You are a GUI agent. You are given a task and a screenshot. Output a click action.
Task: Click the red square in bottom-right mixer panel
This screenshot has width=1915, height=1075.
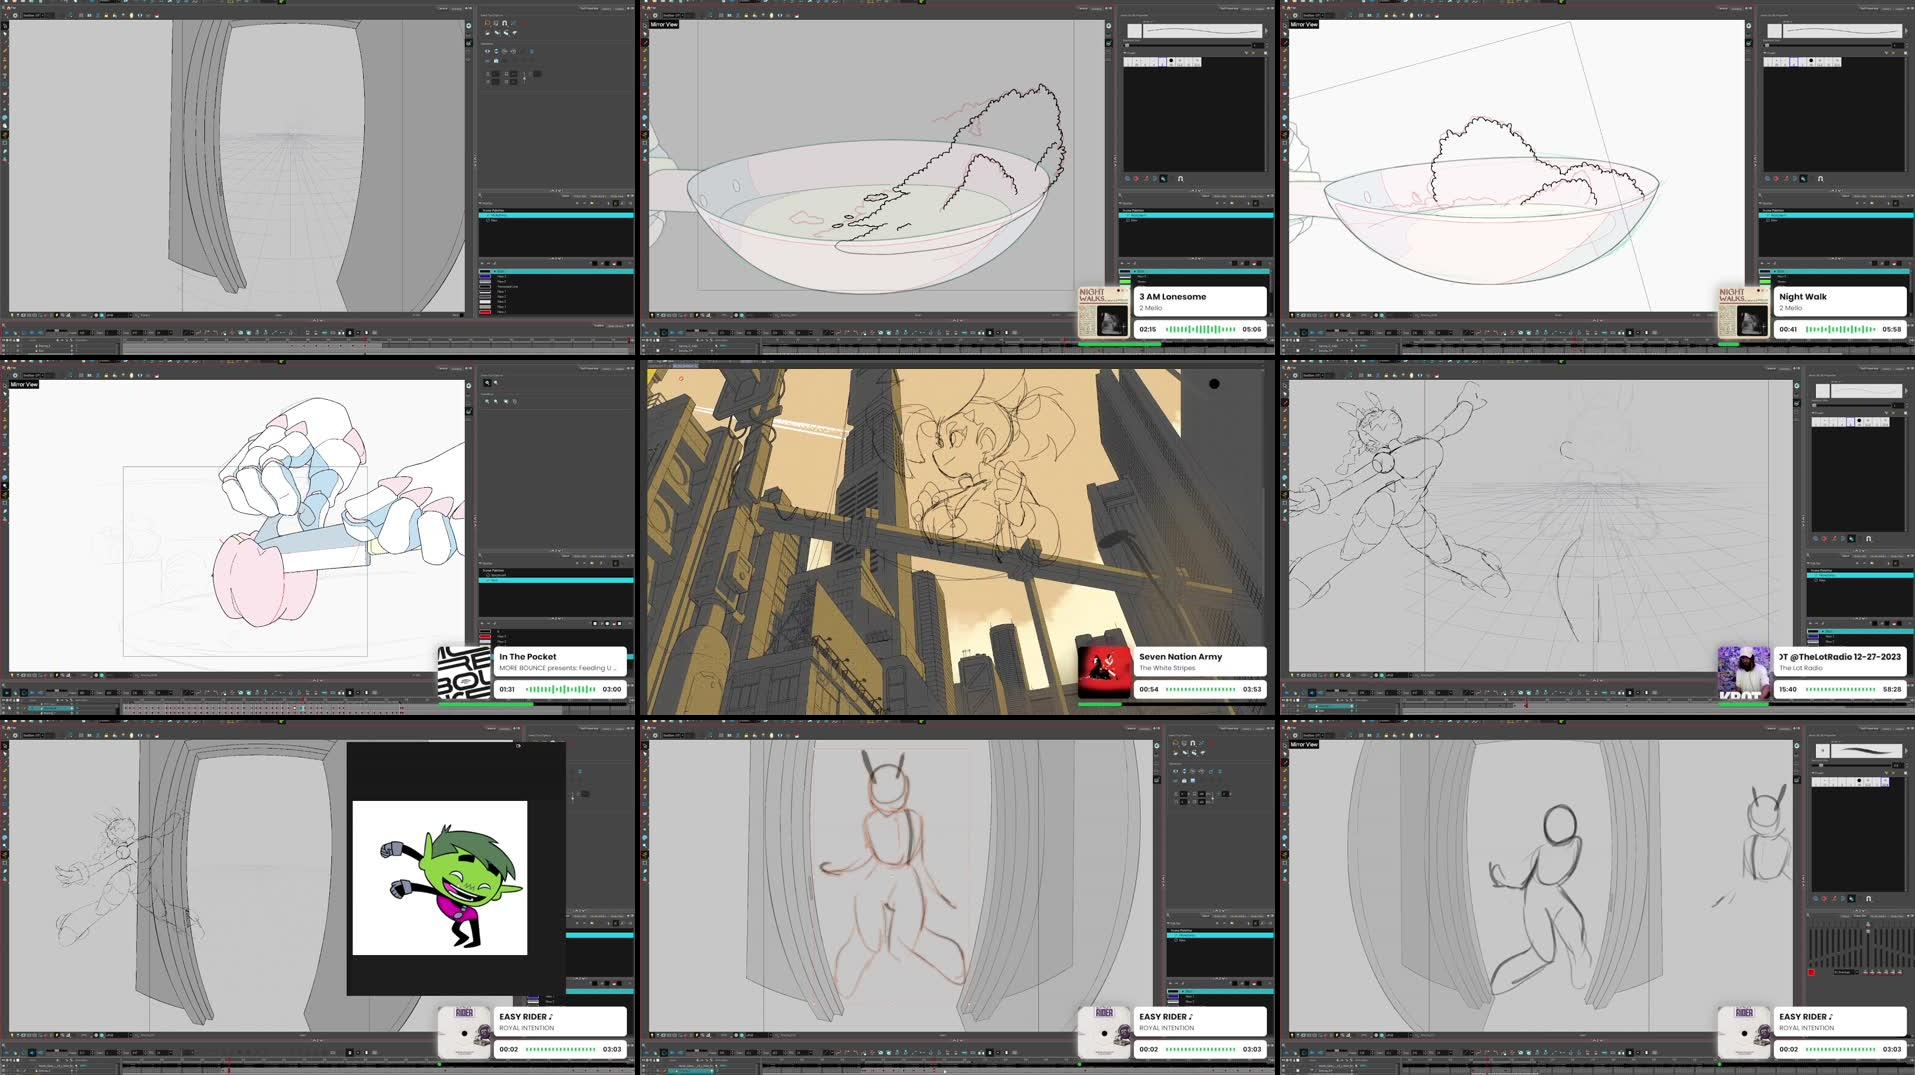click(1811, 972)
